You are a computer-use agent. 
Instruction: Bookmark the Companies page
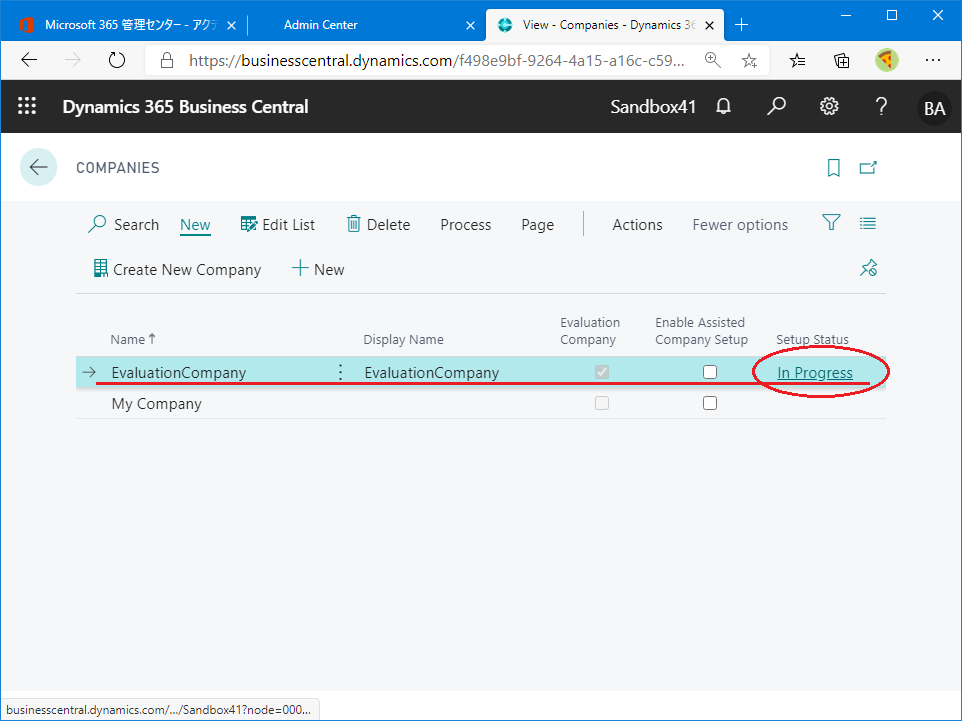(833, 168)
